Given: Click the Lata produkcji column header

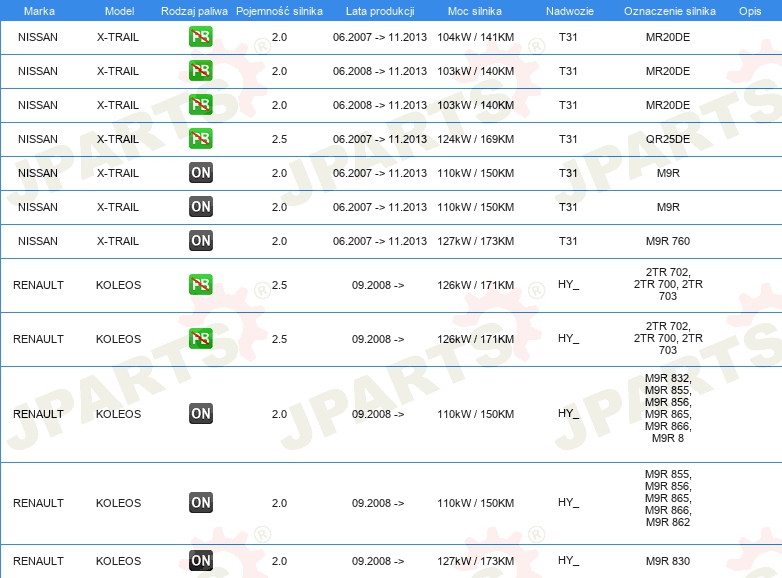Looking at the screenshot, I should 380,11.
